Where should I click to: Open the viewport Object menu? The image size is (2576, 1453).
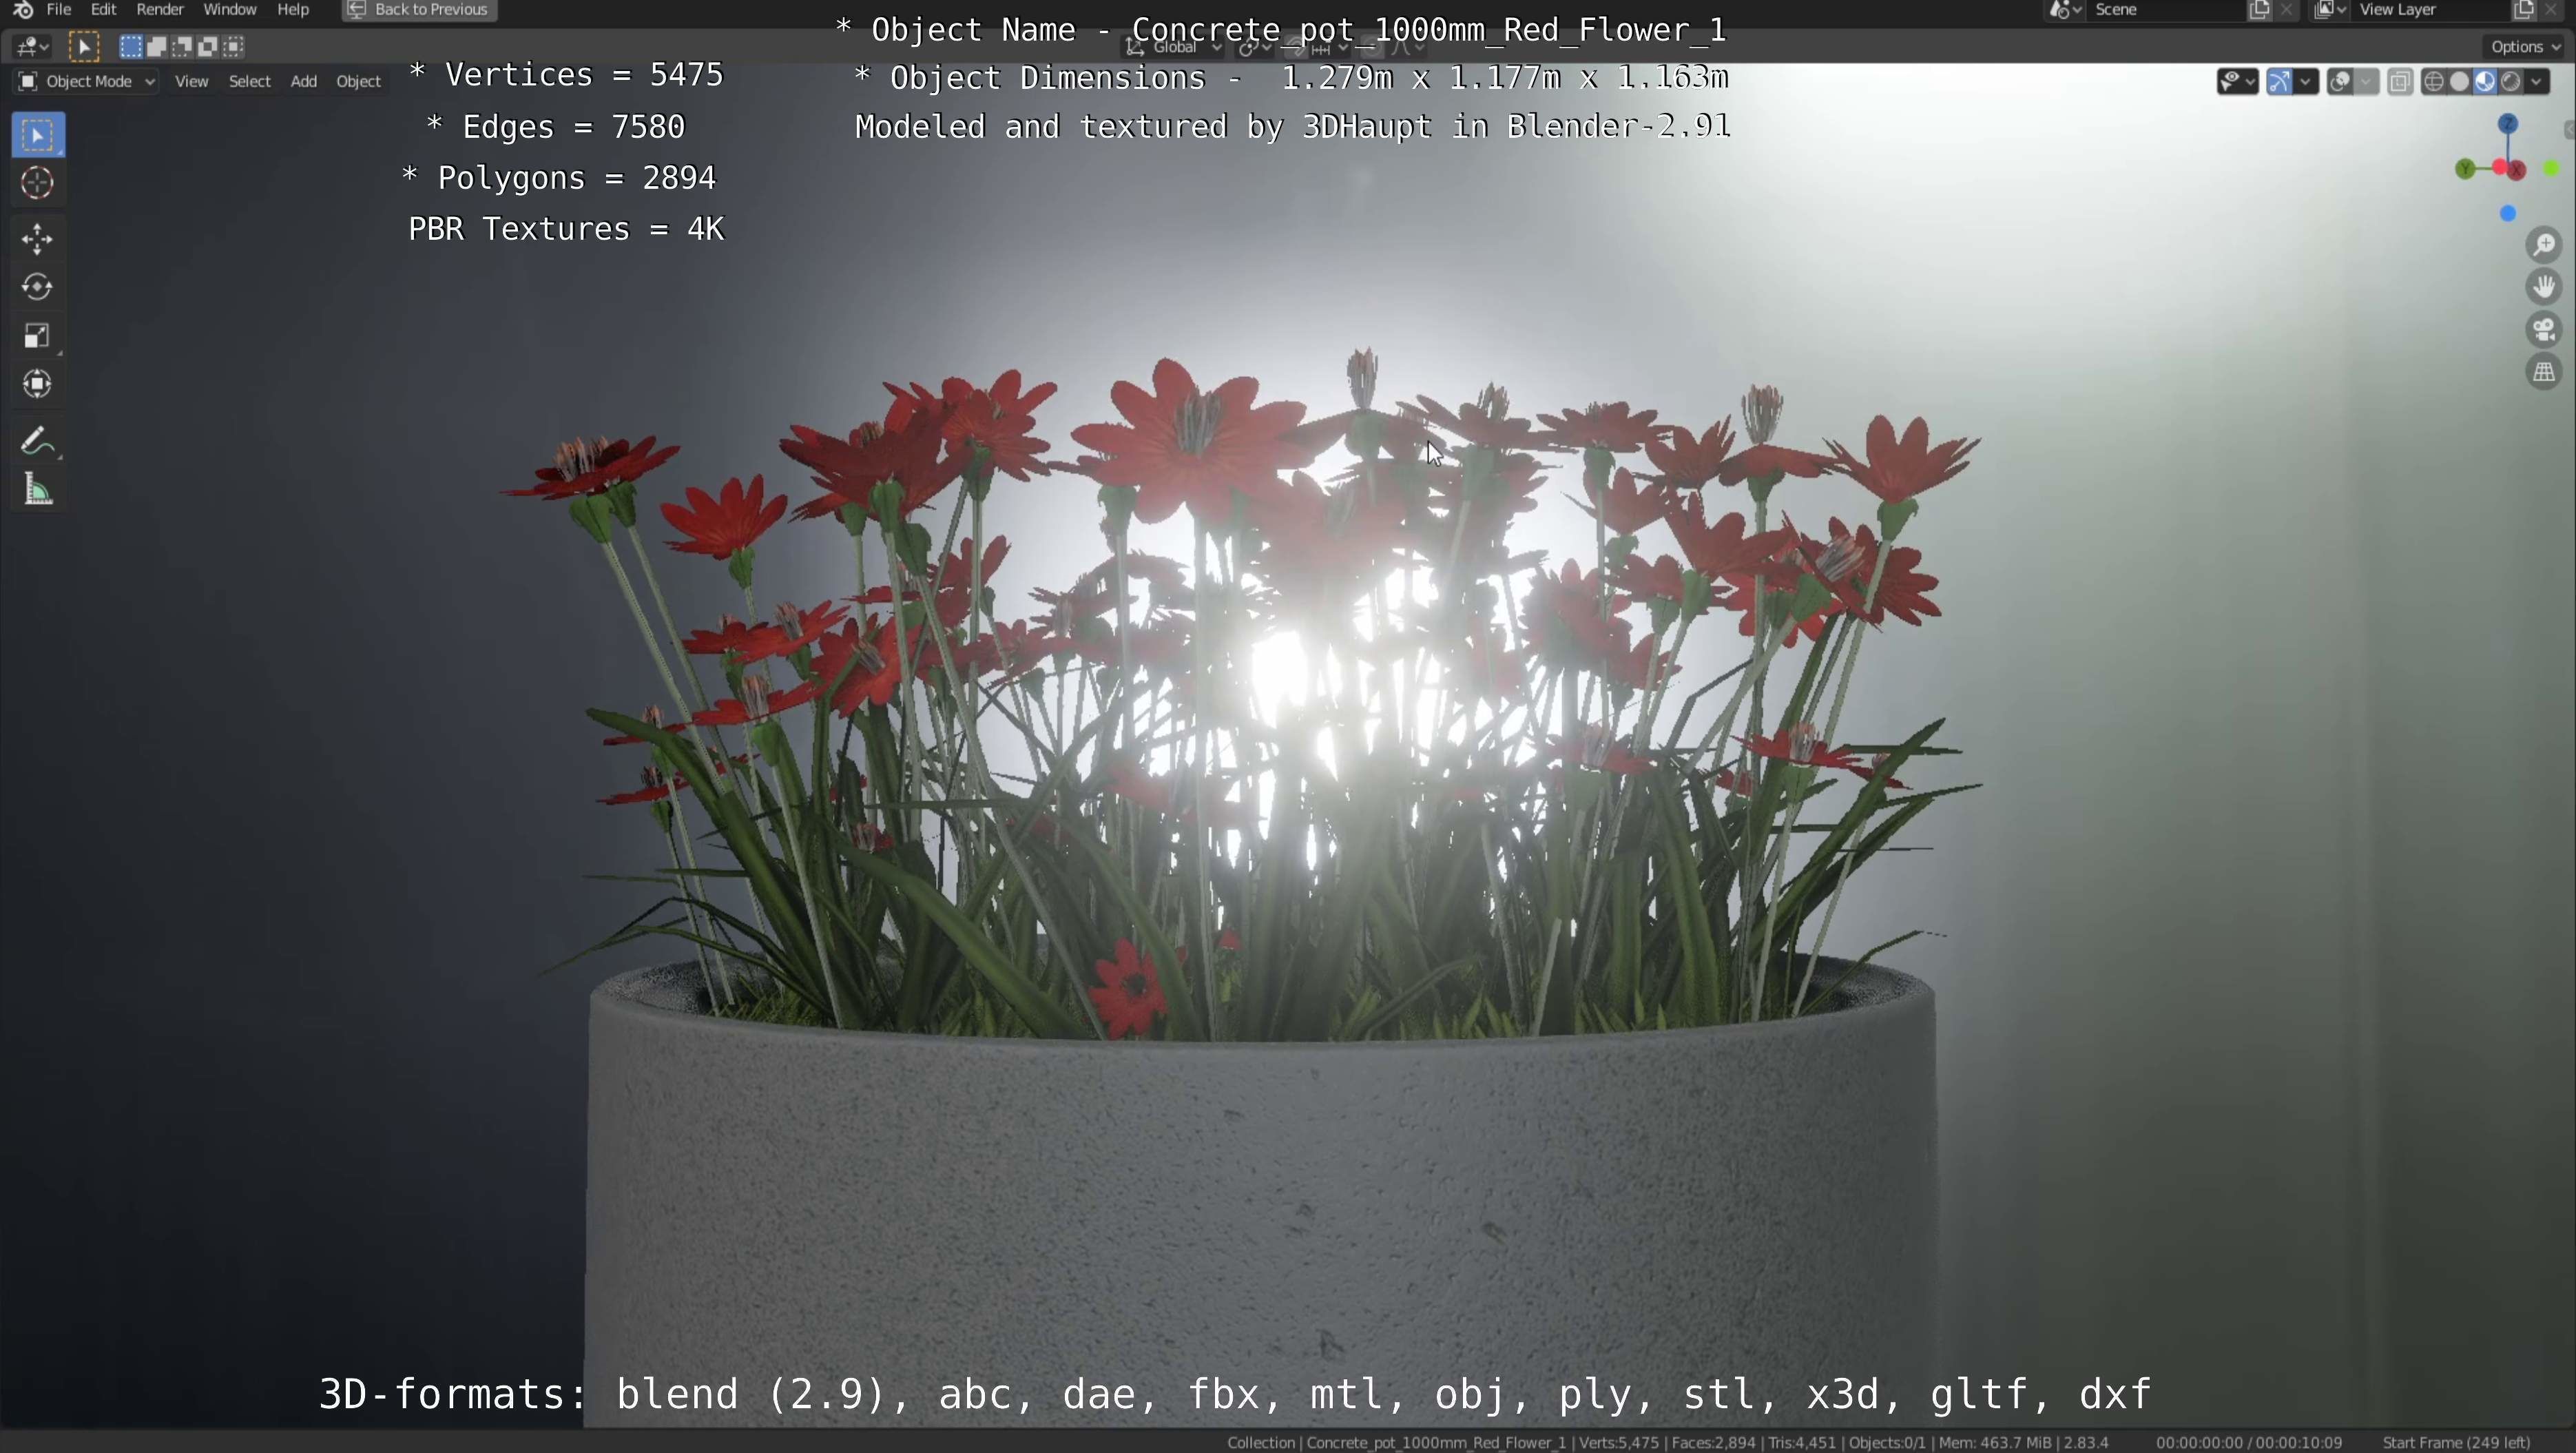pos(359,82)
